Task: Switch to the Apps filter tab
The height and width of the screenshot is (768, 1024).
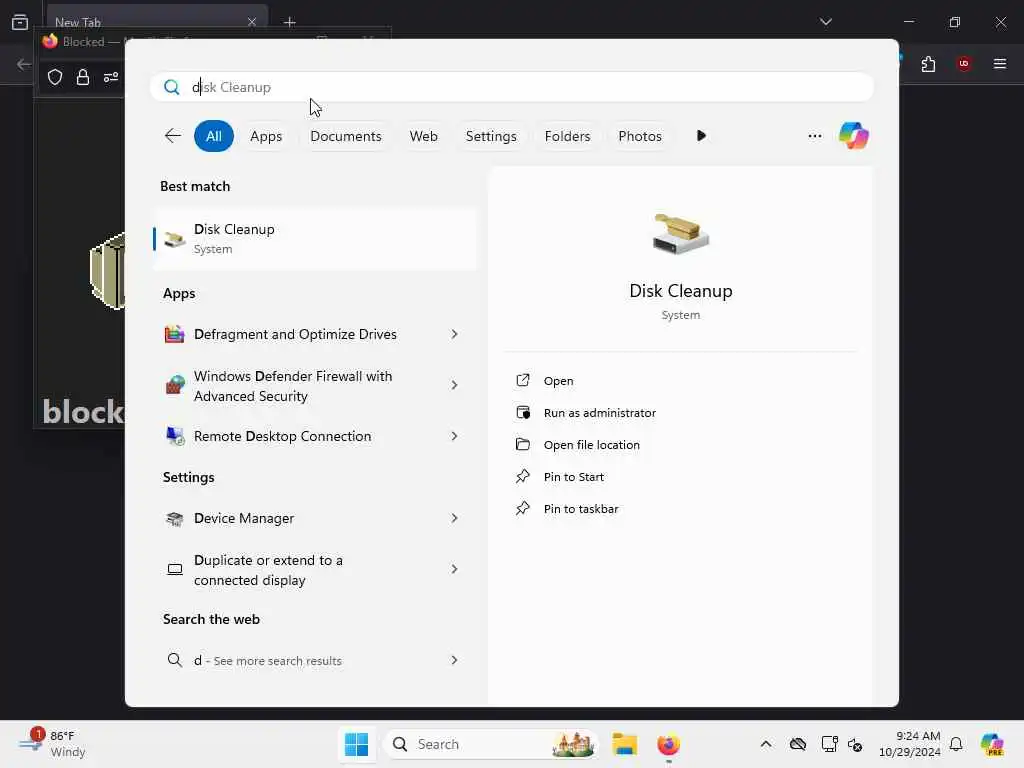Action: click(266, 136)
